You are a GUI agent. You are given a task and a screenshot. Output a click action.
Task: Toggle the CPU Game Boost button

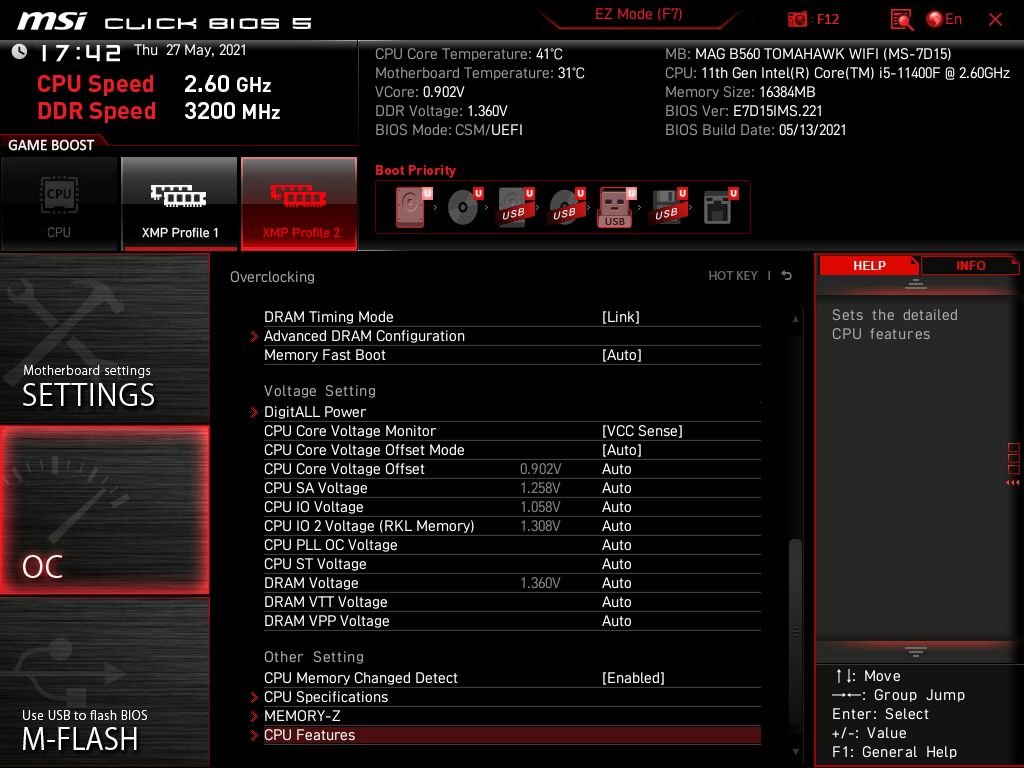tap(59, 204)
